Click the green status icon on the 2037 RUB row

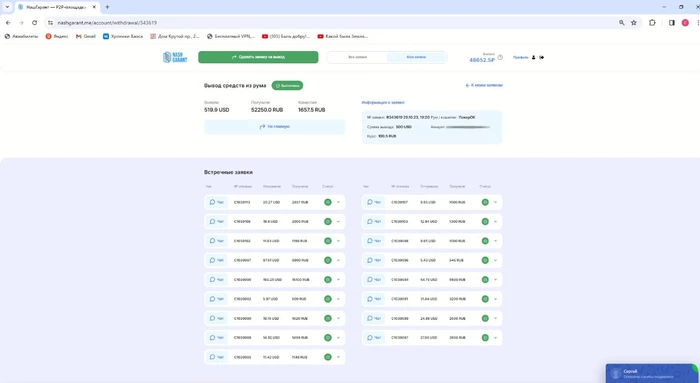(328, 202)
